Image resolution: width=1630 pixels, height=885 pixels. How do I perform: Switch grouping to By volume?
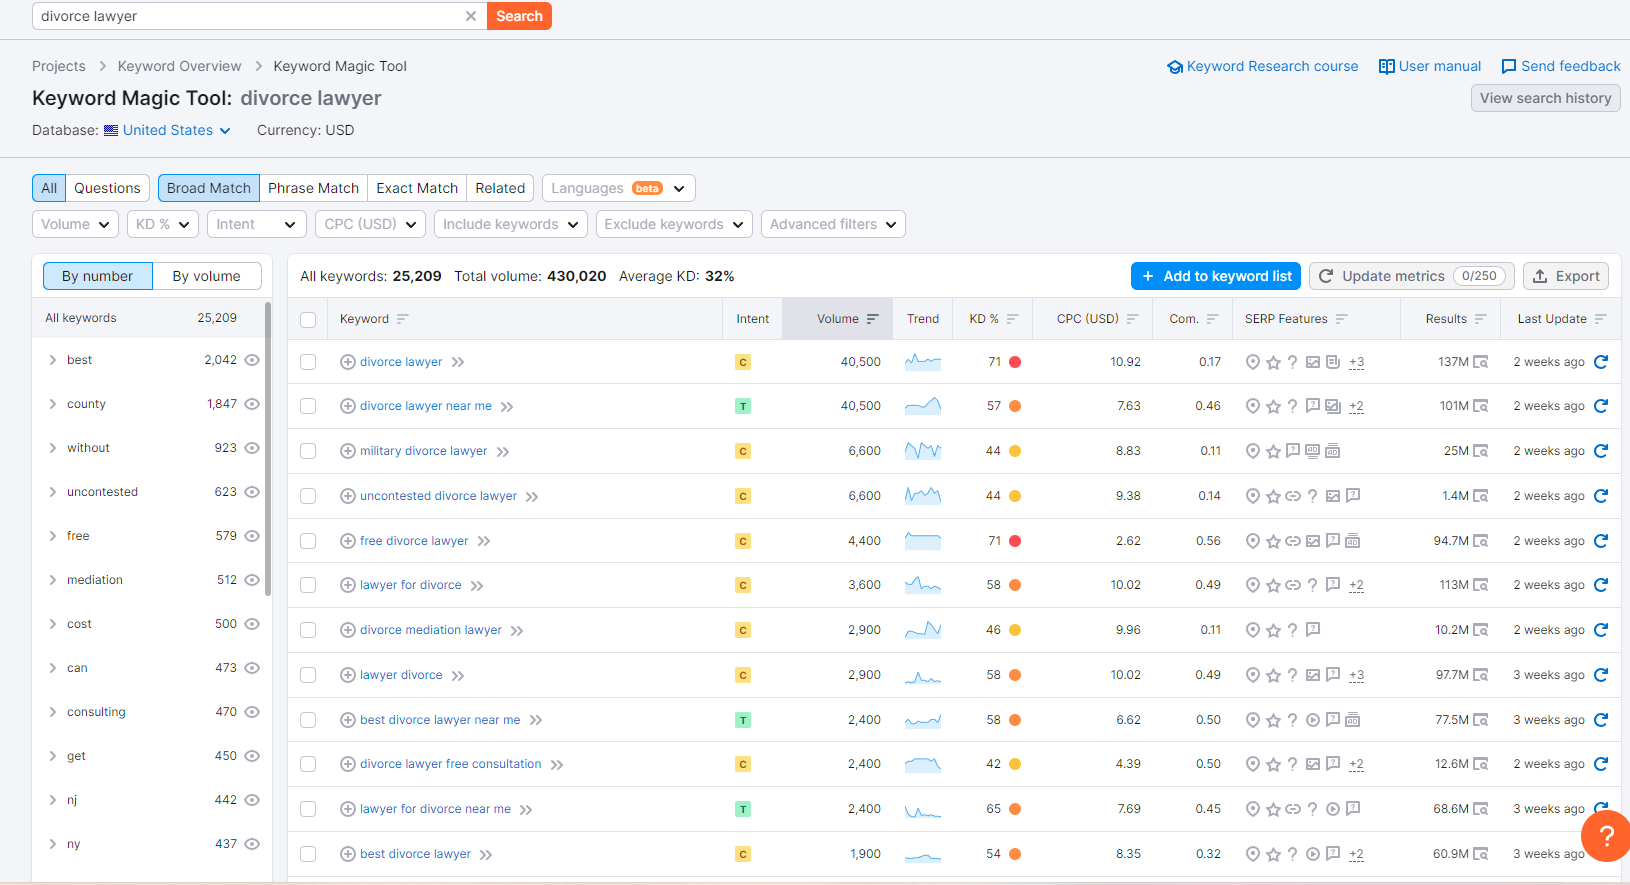click(x=206, y=276)
